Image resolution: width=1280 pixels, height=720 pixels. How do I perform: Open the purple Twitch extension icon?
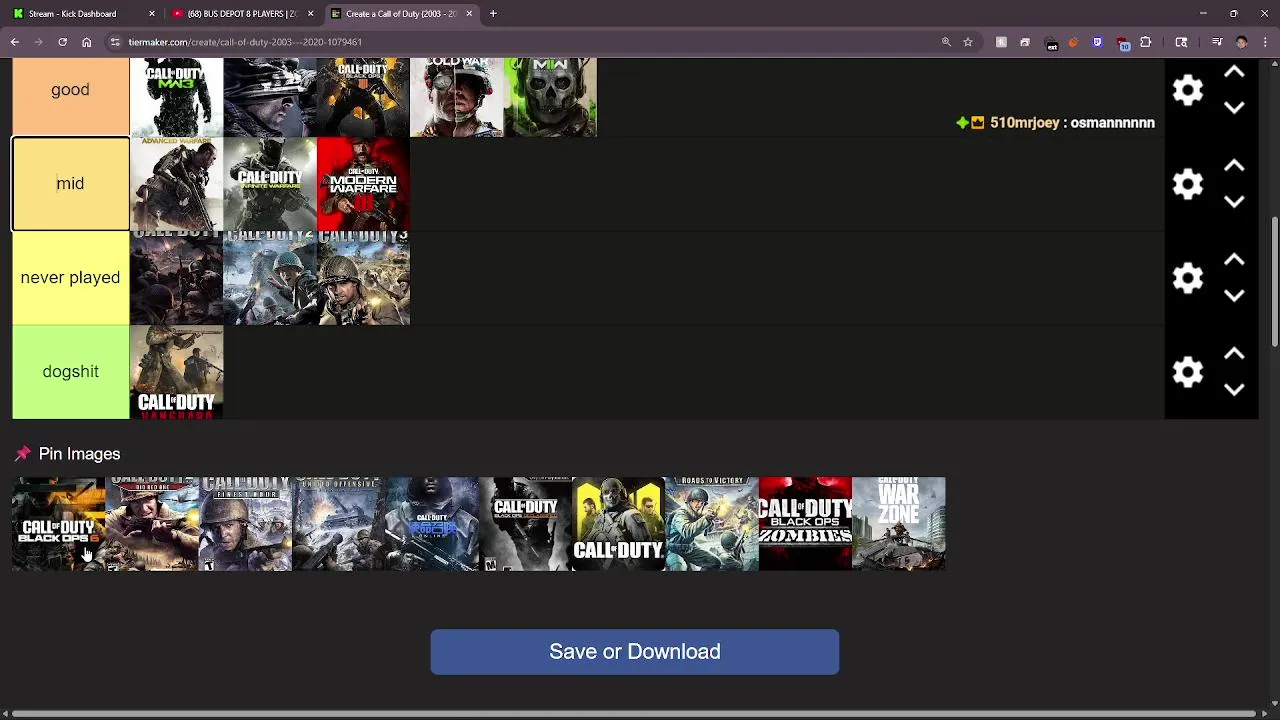coord(1098,42)
